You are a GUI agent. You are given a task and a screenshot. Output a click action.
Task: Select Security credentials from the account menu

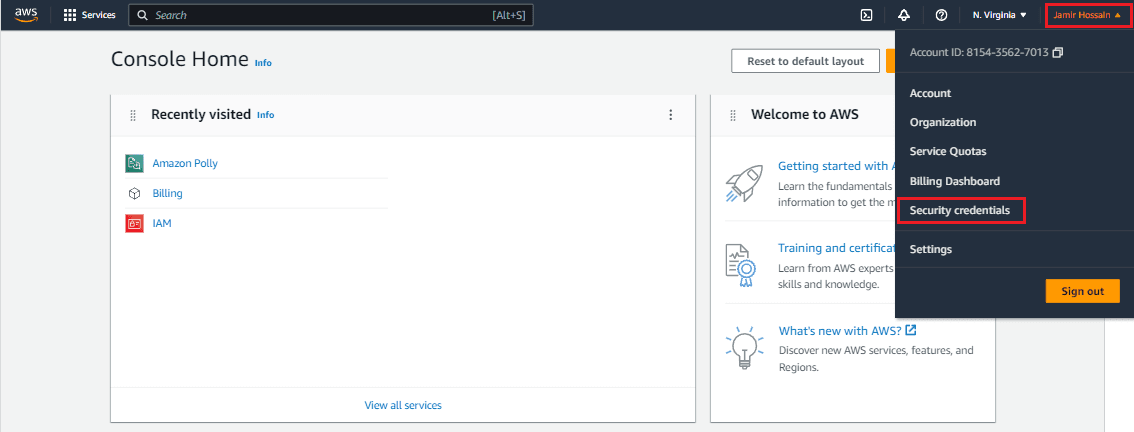coord(960,211)
